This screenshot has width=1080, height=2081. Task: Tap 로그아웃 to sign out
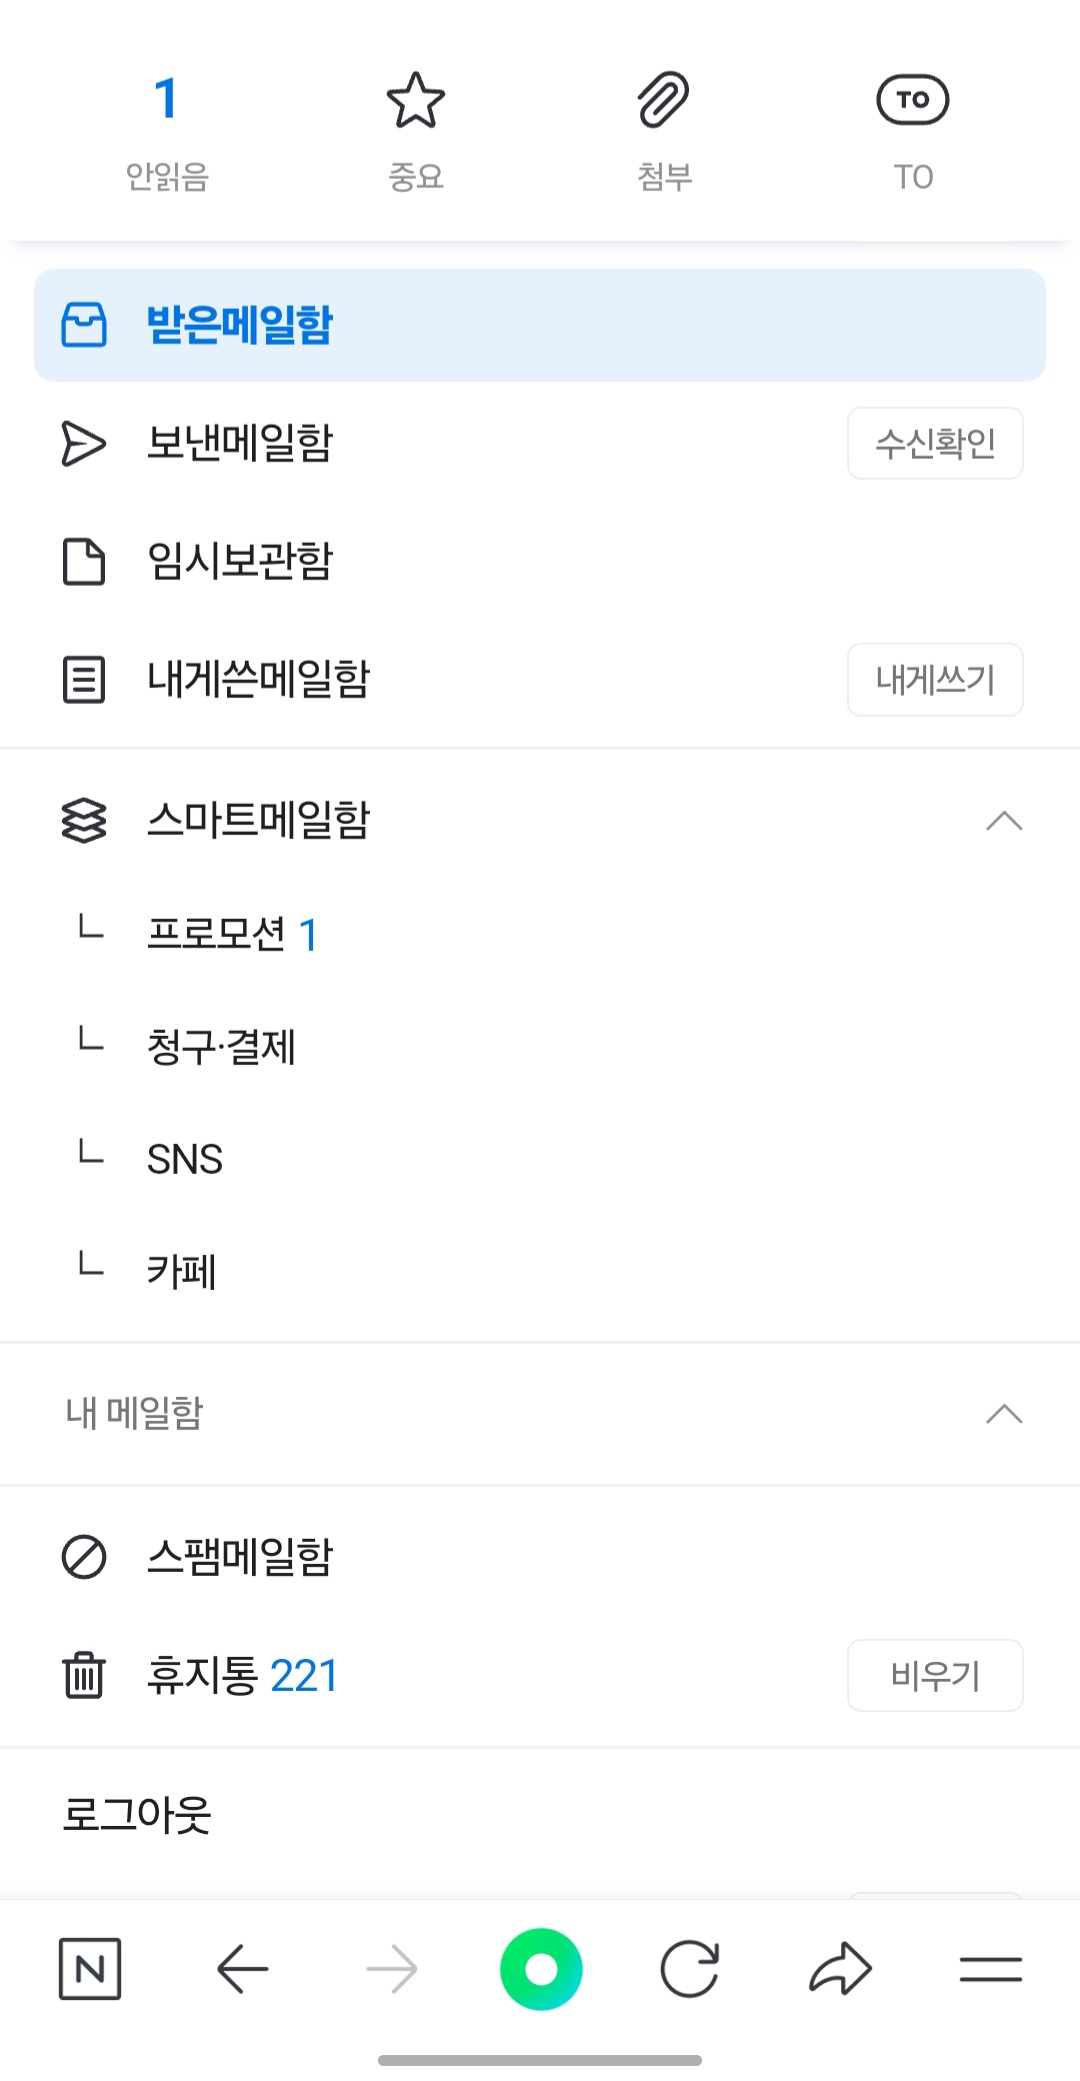pos(137,1814)
